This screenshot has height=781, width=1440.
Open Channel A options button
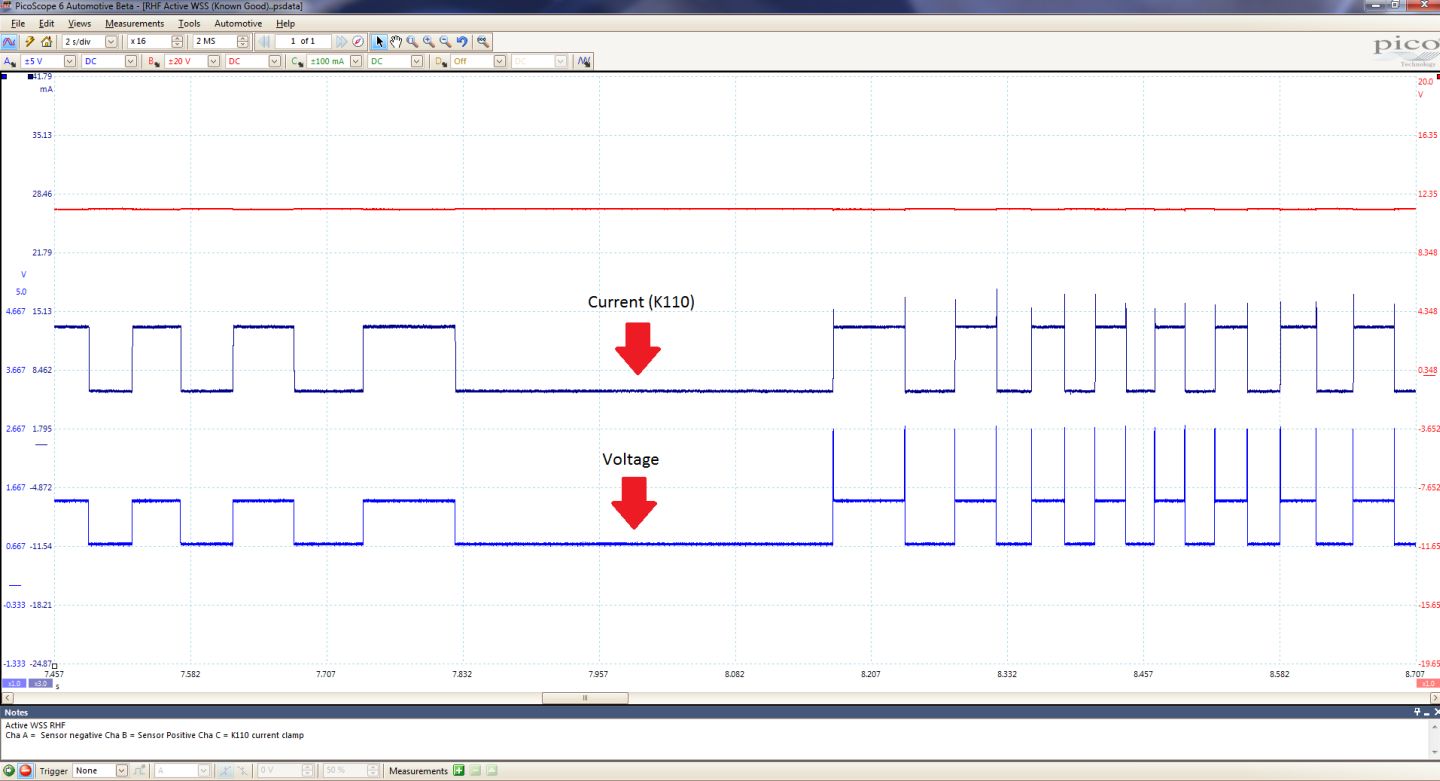tap(9, 61)
